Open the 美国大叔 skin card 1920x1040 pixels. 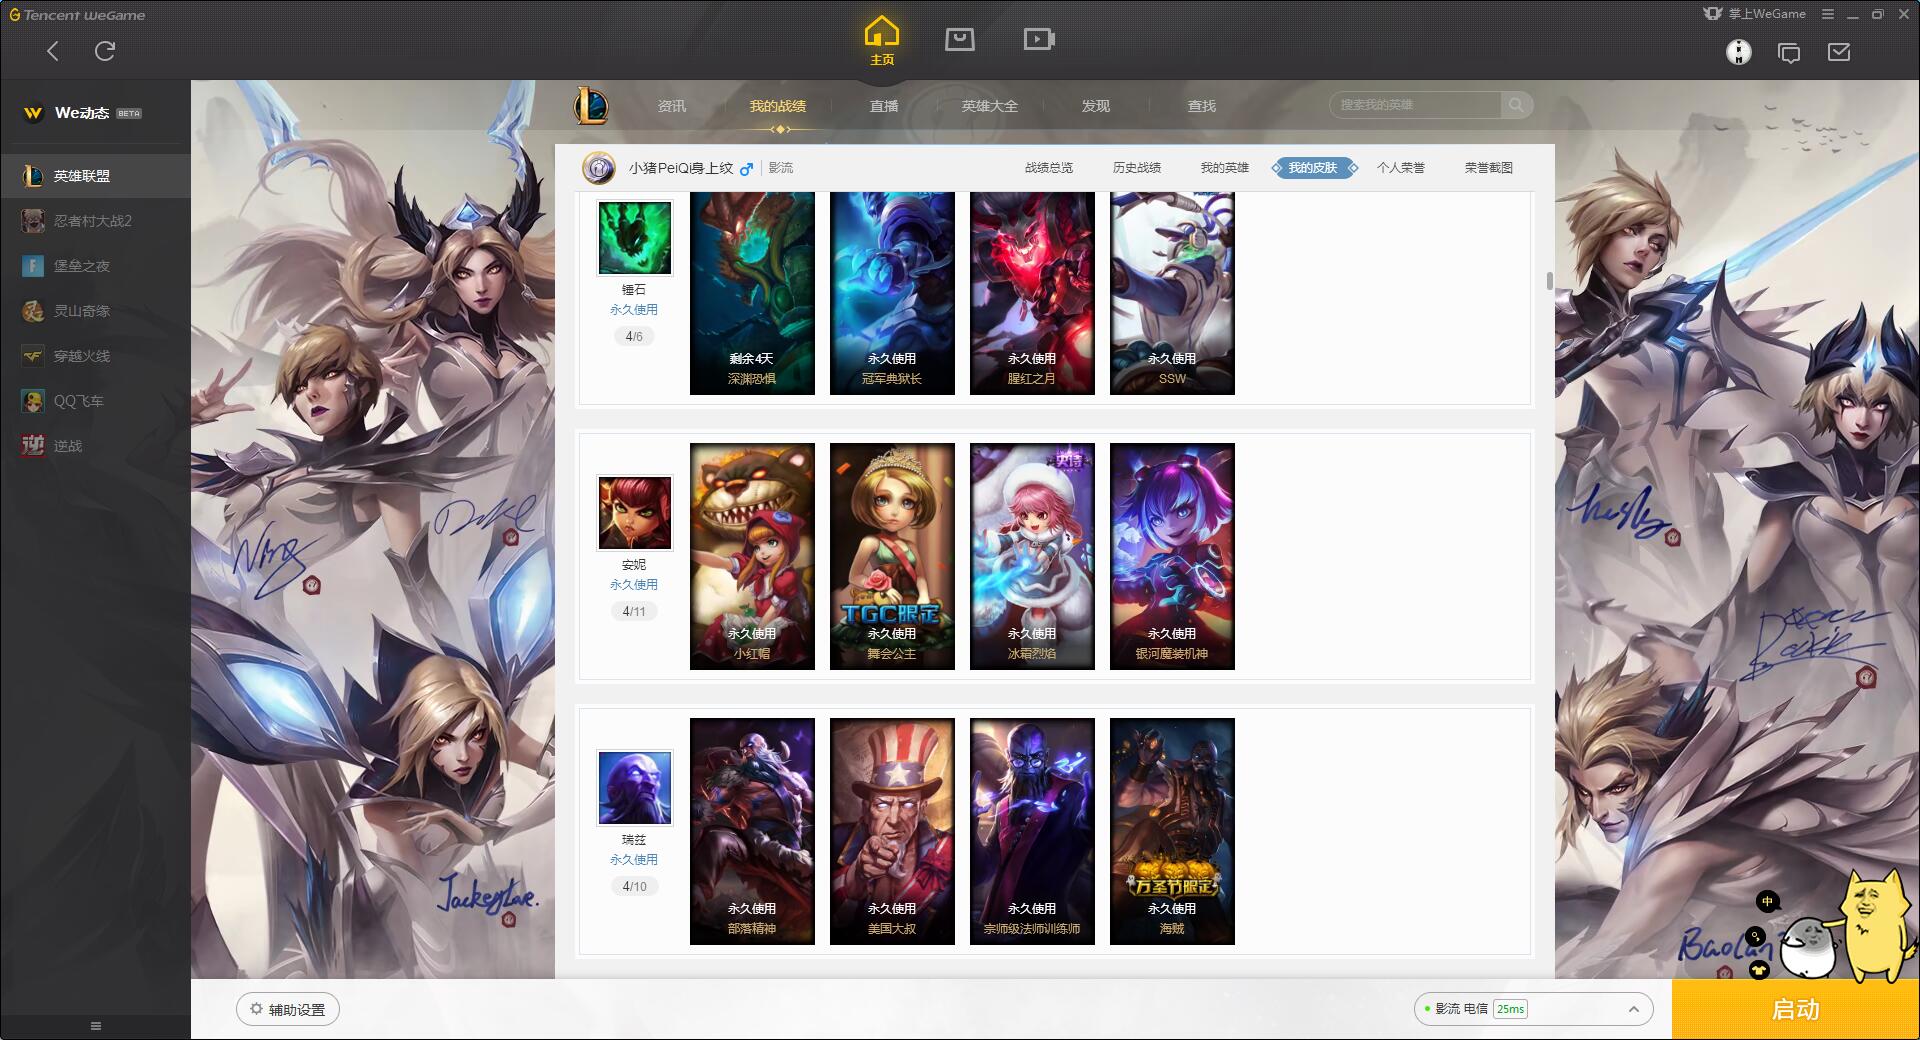pyautogui.click(x=892, y=831)
